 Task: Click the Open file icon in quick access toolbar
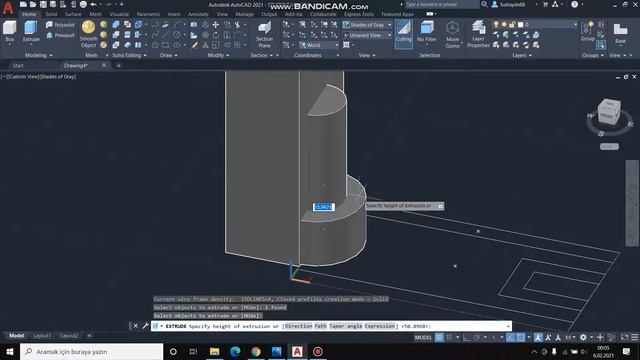click(33, 4)
